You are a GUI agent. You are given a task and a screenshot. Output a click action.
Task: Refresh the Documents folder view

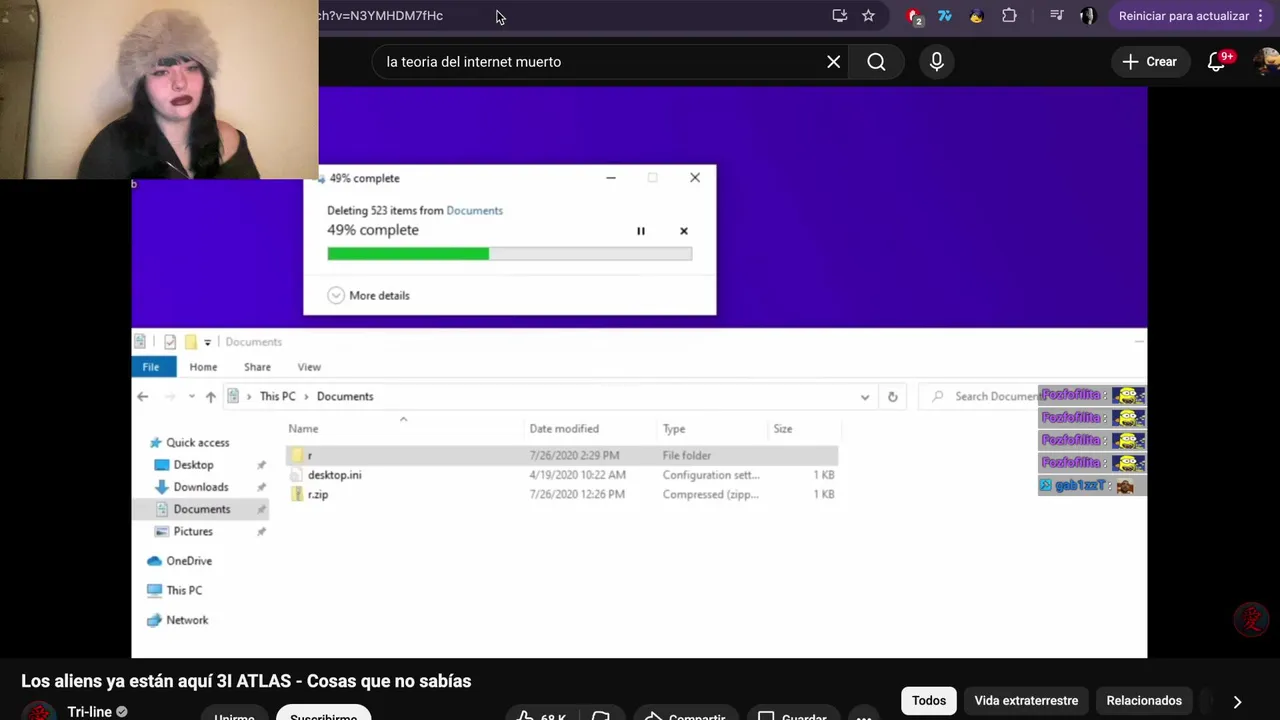click(892, 397)
